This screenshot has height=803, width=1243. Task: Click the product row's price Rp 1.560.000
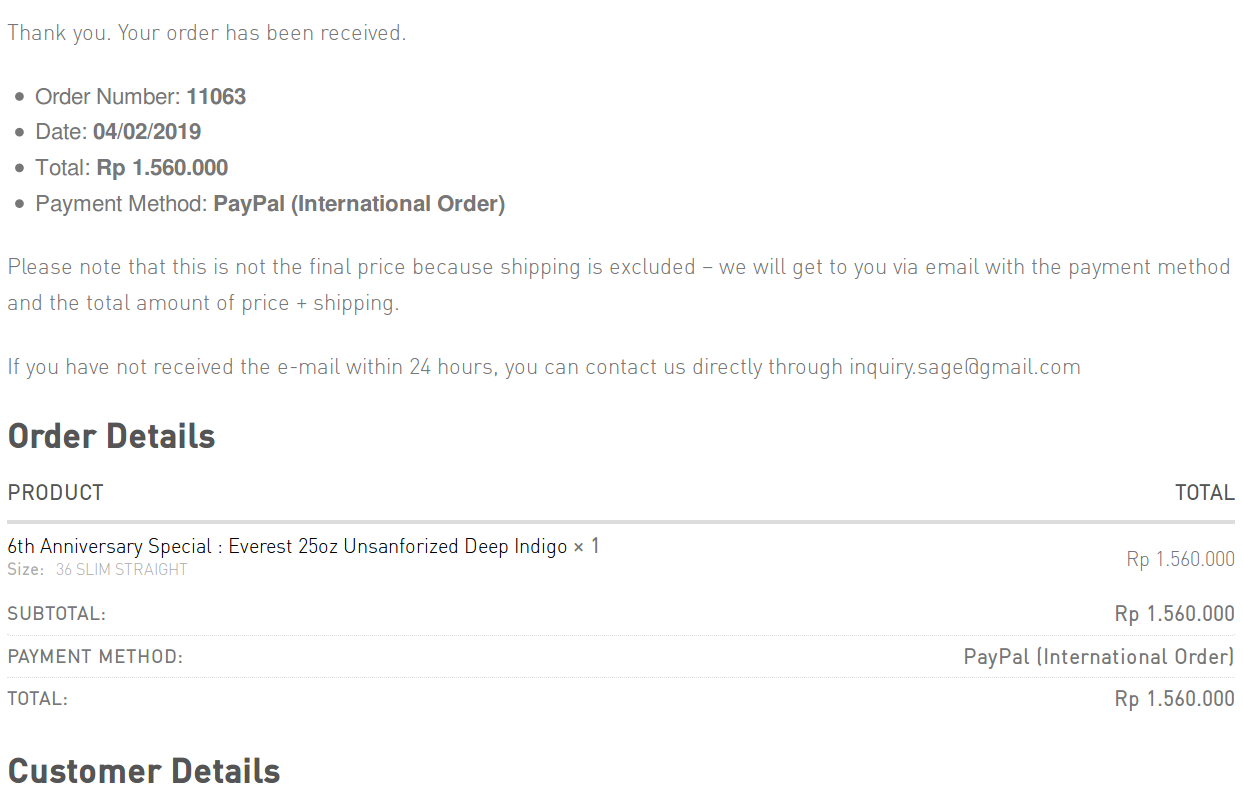point(1180,559)
